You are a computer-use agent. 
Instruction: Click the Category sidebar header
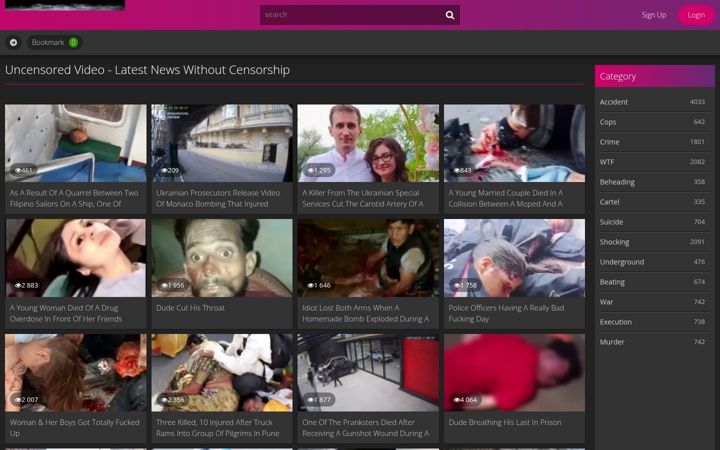coord(654,76)
